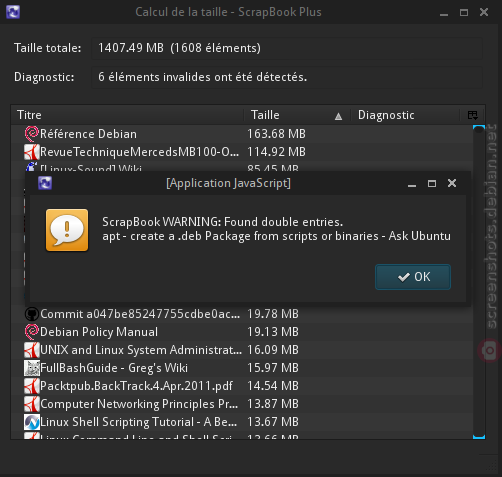The width and height of the screenshot is (502, 477).
Task: Open the column picker icon in the list header
Action: [x=472, y=115]
